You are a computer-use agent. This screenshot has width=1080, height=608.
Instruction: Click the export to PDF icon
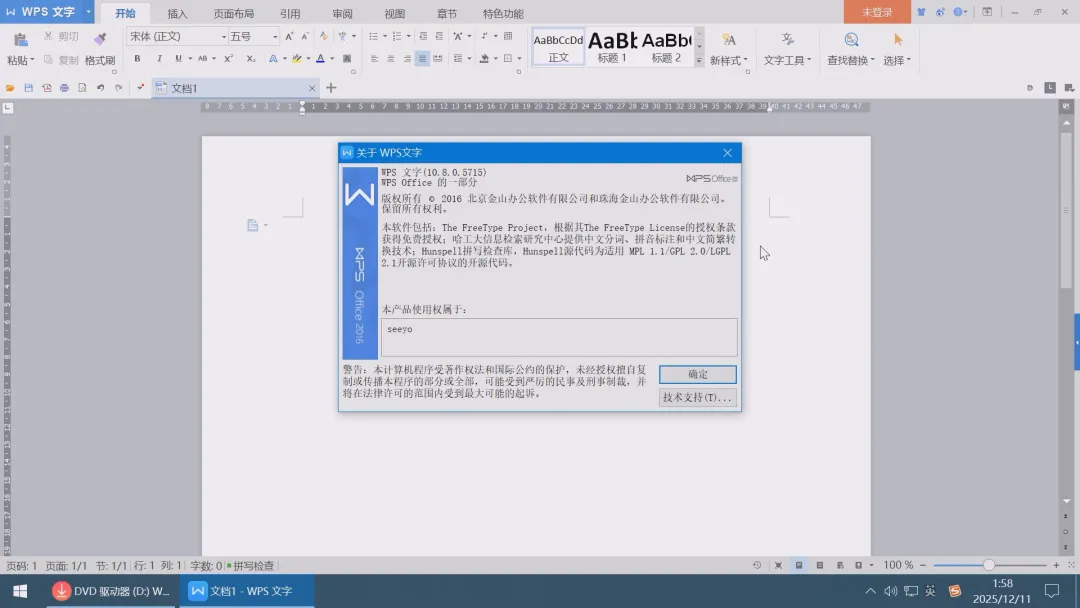[46, 88]
